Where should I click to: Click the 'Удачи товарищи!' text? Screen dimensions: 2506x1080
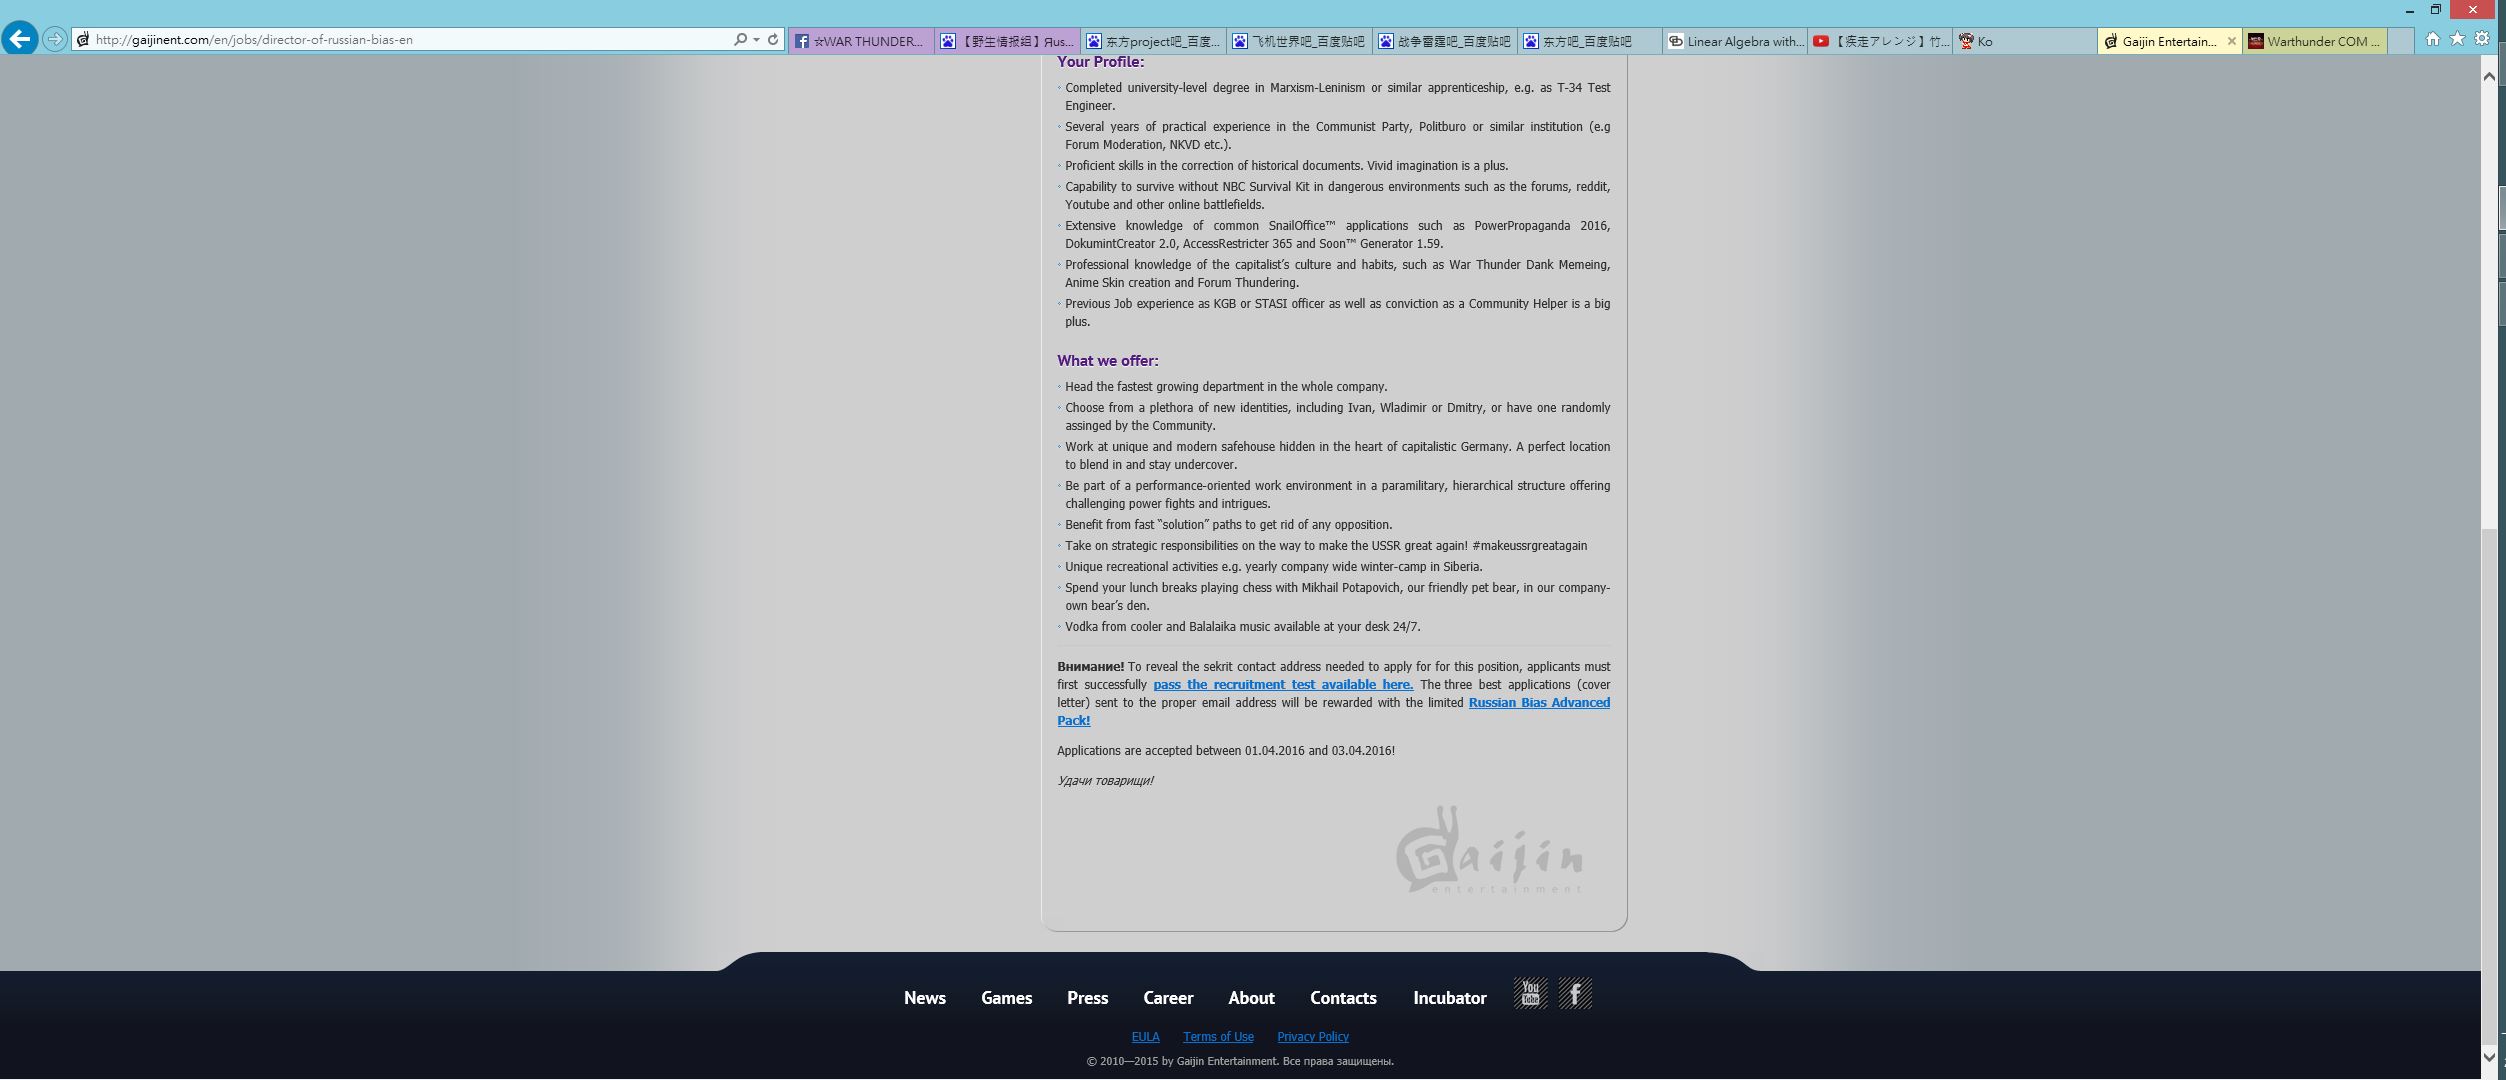coord(1105,781)
